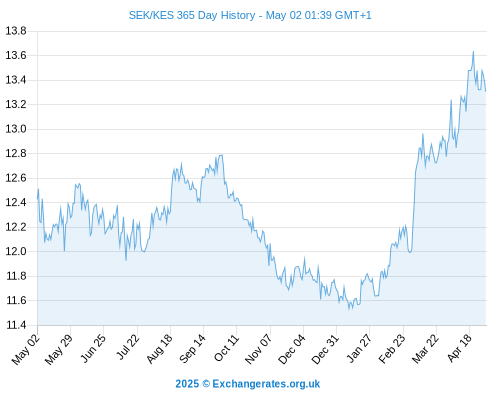Click the chart peak near 13.6 in April
Screen dimensions: 495x400
point(473,52)
